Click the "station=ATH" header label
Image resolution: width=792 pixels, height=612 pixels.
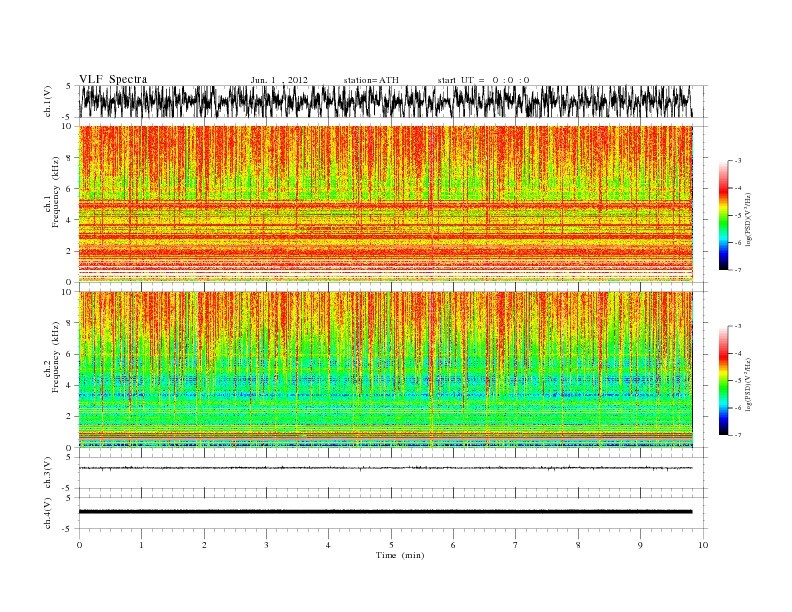tap(371, 80)
